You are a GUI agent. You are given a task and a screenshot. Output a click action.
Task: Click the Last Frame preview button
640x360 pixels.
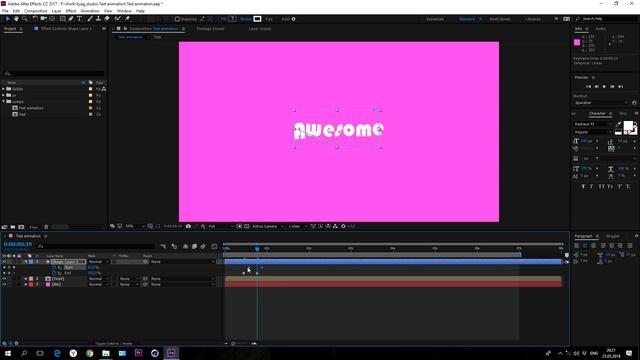621,87
